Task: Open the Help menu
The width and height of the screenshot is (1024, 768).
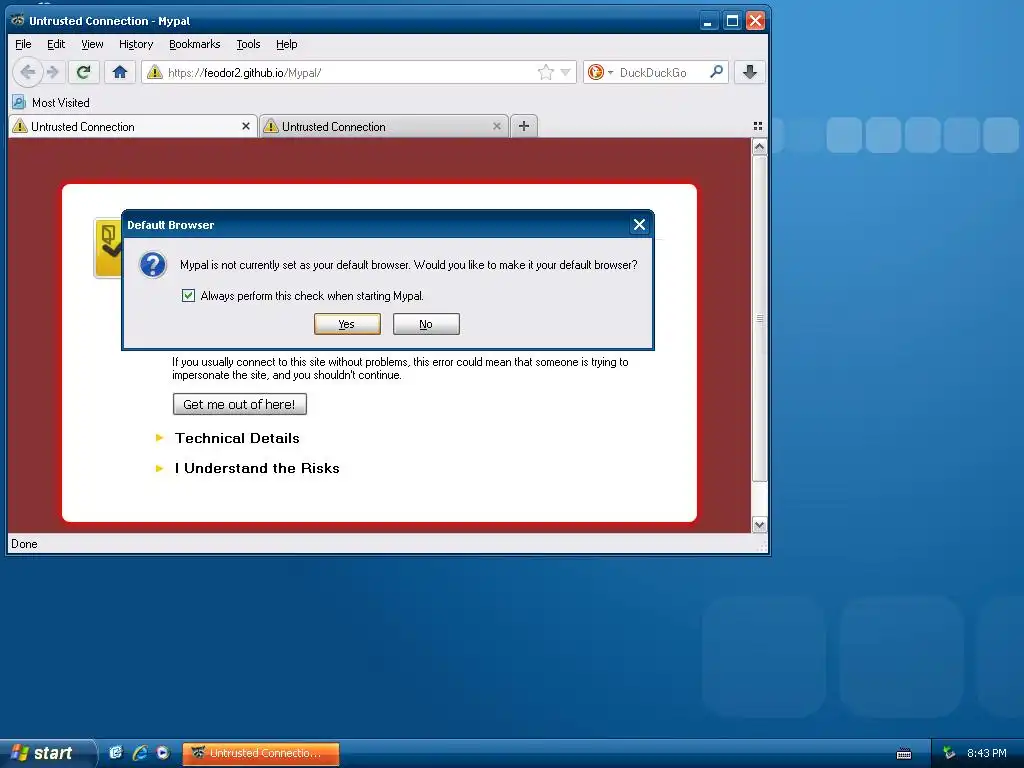Action: coord(286,44)
